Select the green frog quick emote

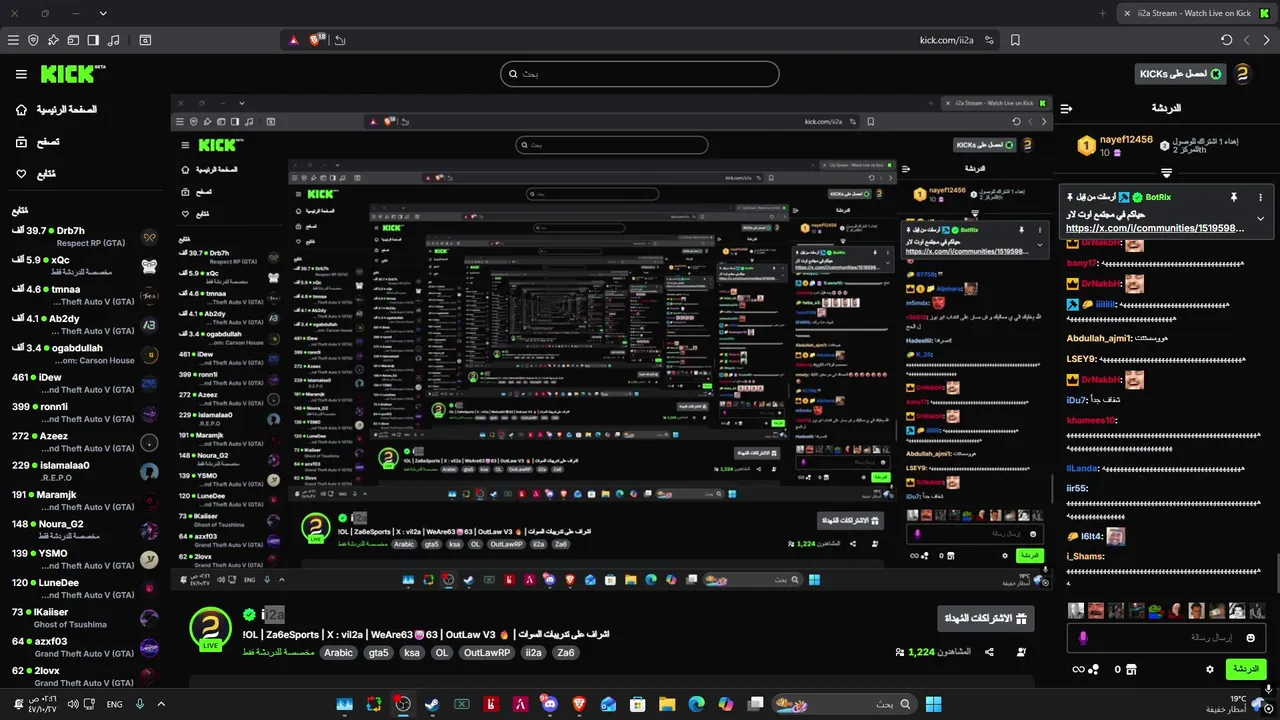[x=1156, y=610]
